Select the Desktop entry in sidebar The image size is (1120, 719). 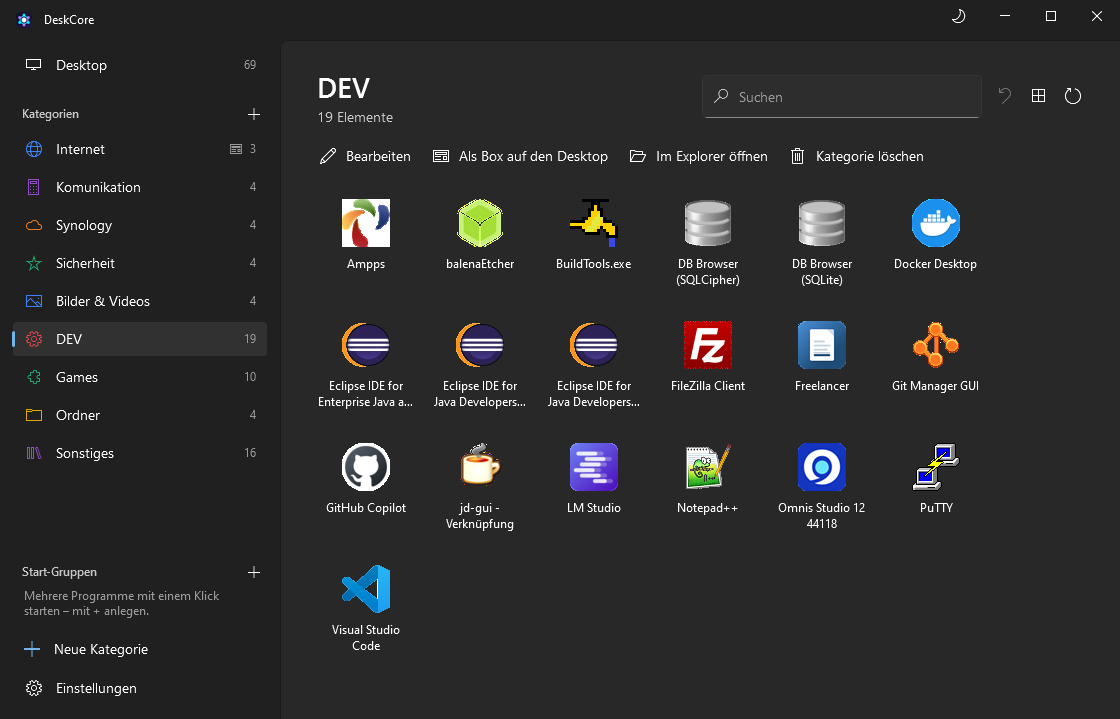pyautogui.click(x=140, y=65)
